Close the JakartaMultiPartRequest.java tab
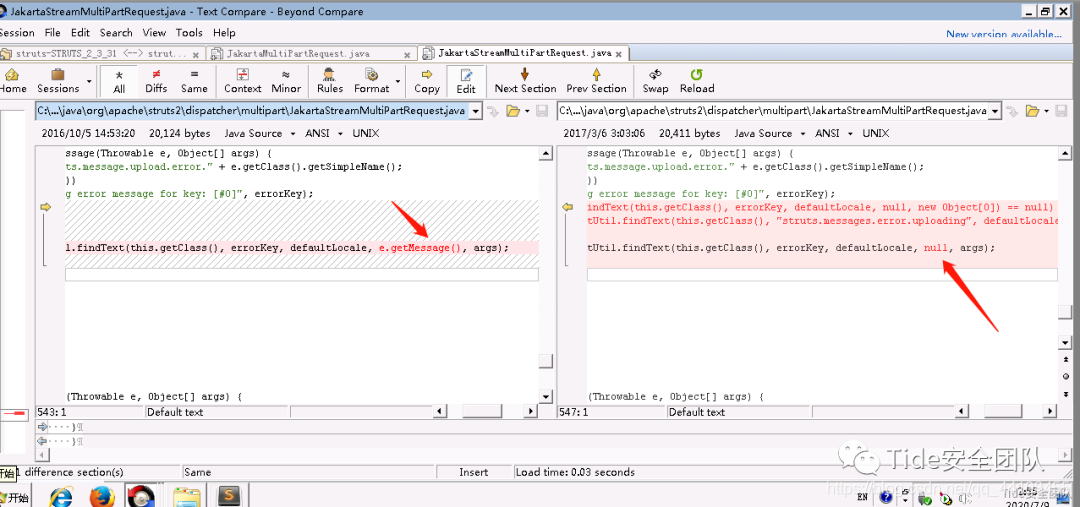Viewport: 1080px width, 507px height. pyautogui.click(x=407, y=54)
